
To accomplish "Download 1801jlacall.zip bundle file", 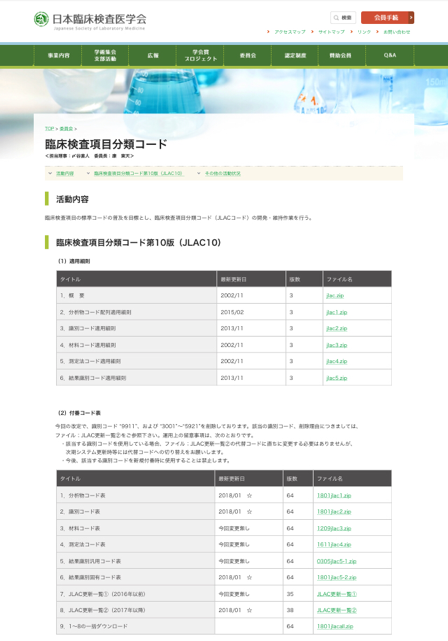I will pyautogui.click(x=335, y=626).
